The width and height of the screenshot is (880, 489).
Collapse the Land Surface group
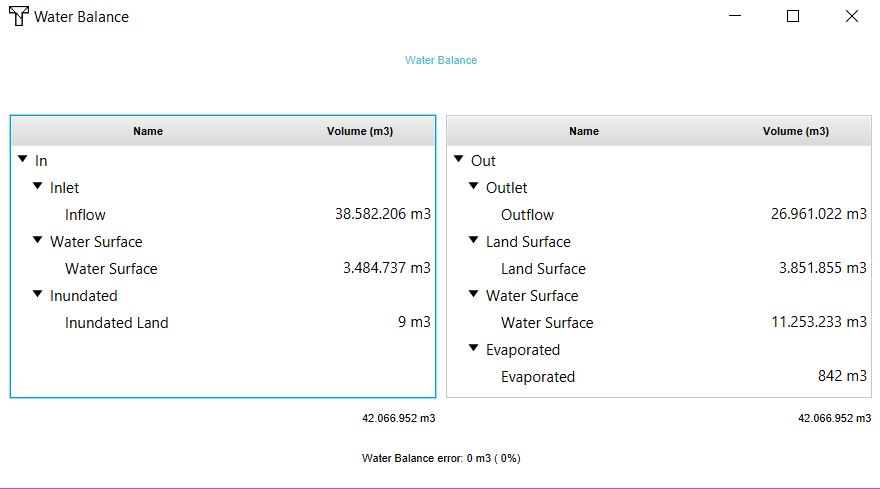(474, 240)
